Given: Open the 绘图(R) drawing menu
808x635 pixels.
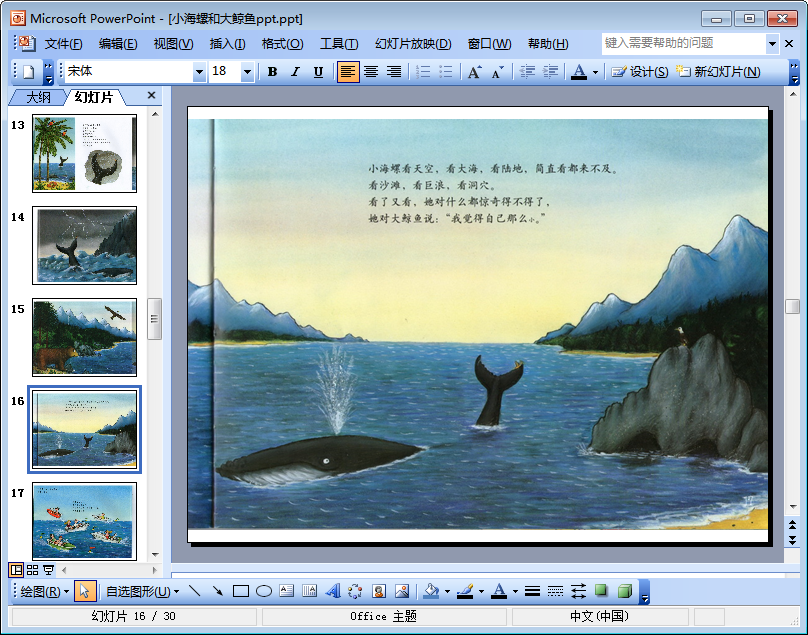Looking at the screenshot, I should click(44, 591).
